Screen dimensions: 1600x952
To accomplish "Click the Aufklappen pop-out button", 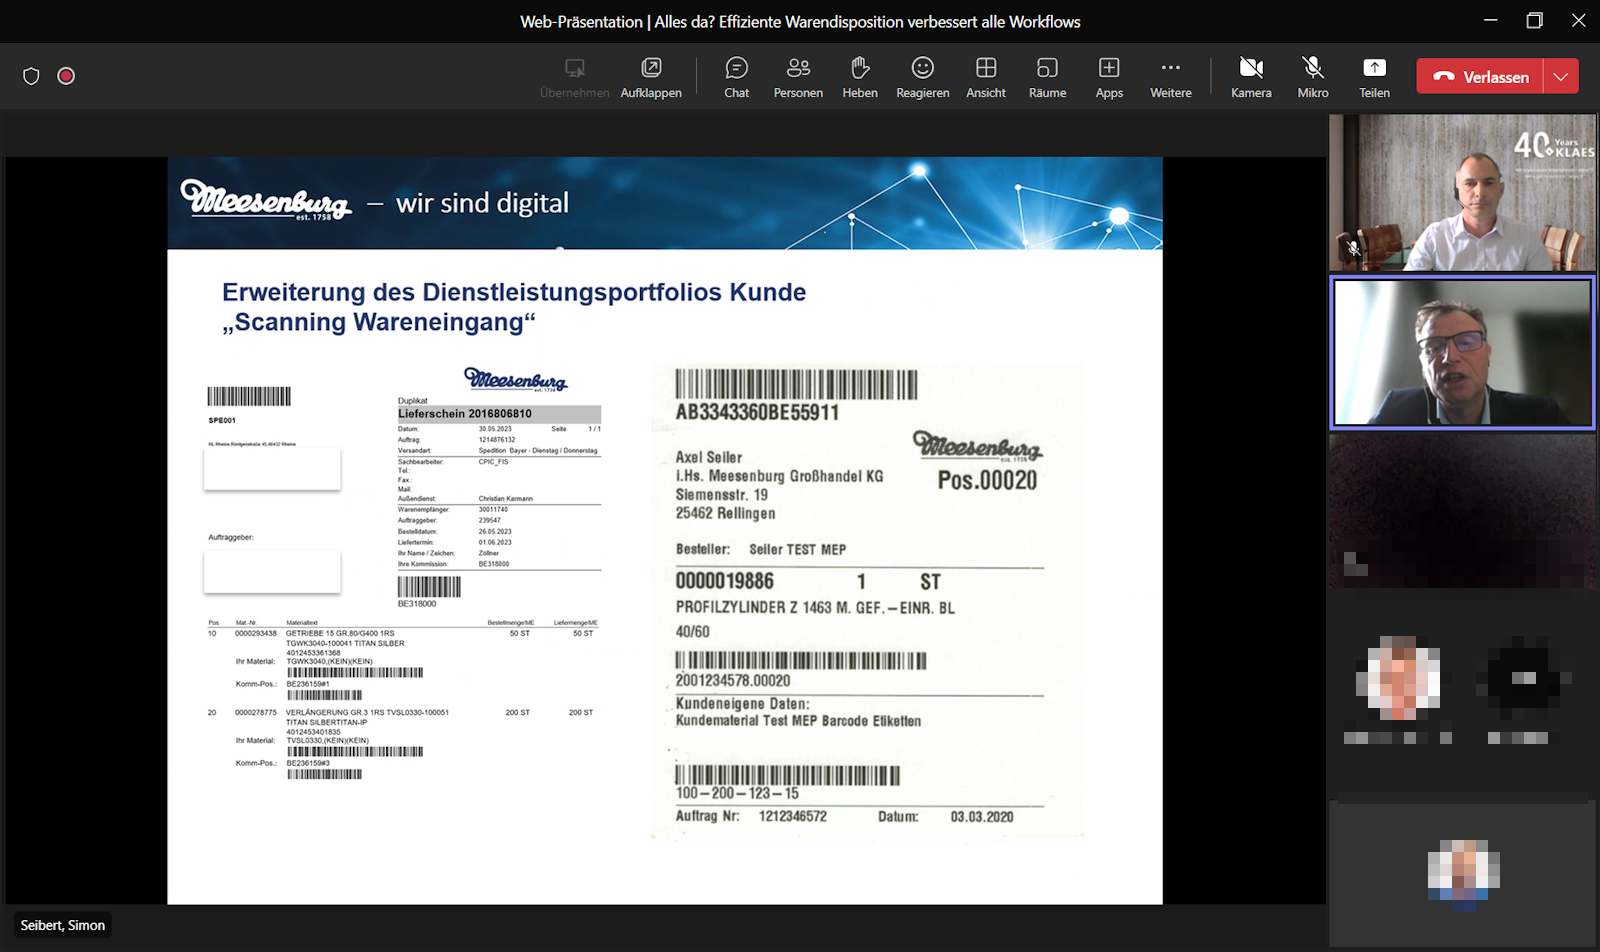I will [x=651, y=77].
